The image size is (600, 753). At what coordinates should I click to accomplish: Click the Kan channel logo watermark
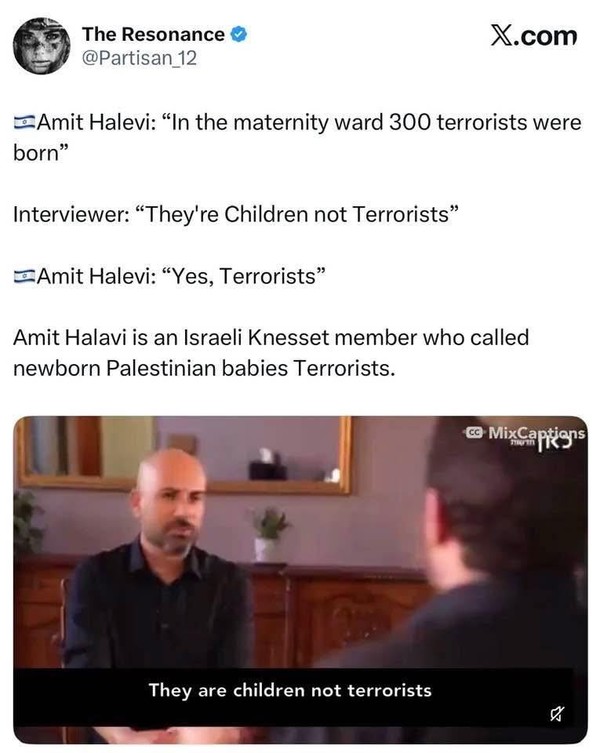point(551,444)
